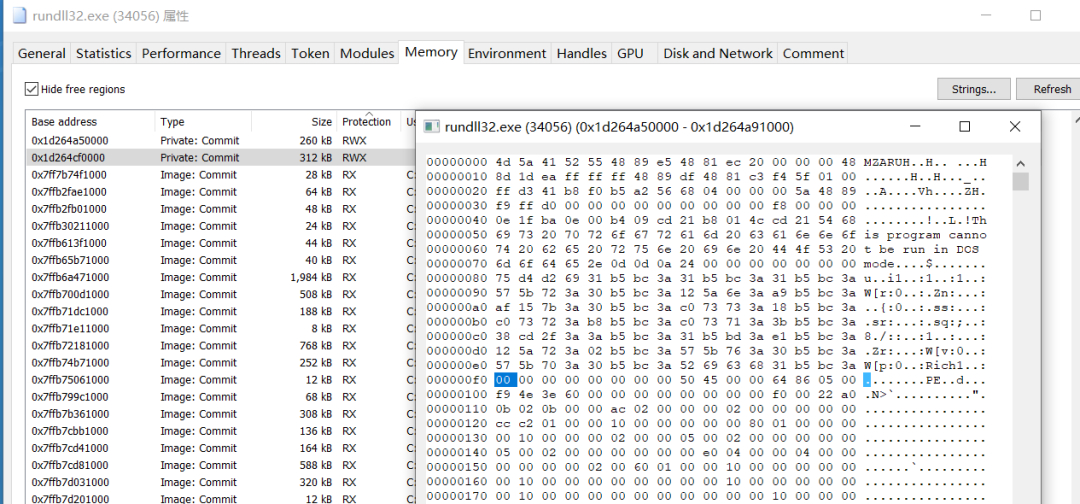1080x504 pixels.
Task: Uncheck Hide free regions checkbox
Action: click(32, 89)
